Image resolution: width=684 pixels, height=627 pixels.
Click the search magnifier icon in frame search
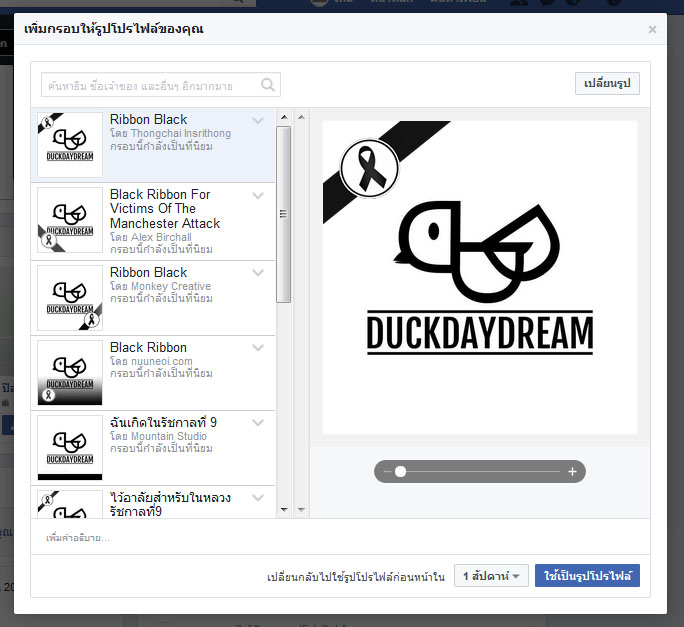[x=267, y=85]
